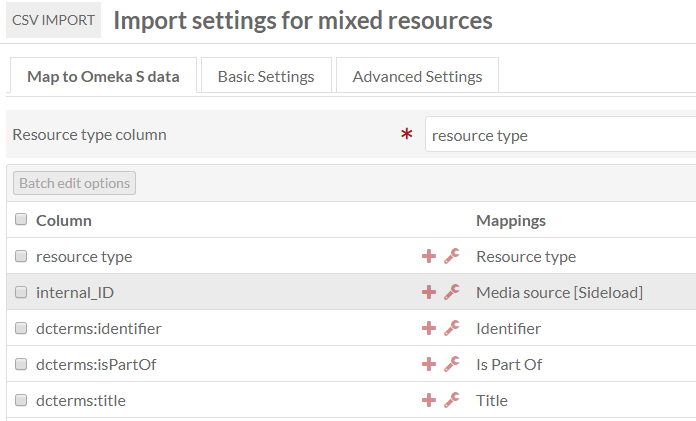Add mapping for dcterms:isPartOf column
The image size is (696, 421).
pos(429,364)
